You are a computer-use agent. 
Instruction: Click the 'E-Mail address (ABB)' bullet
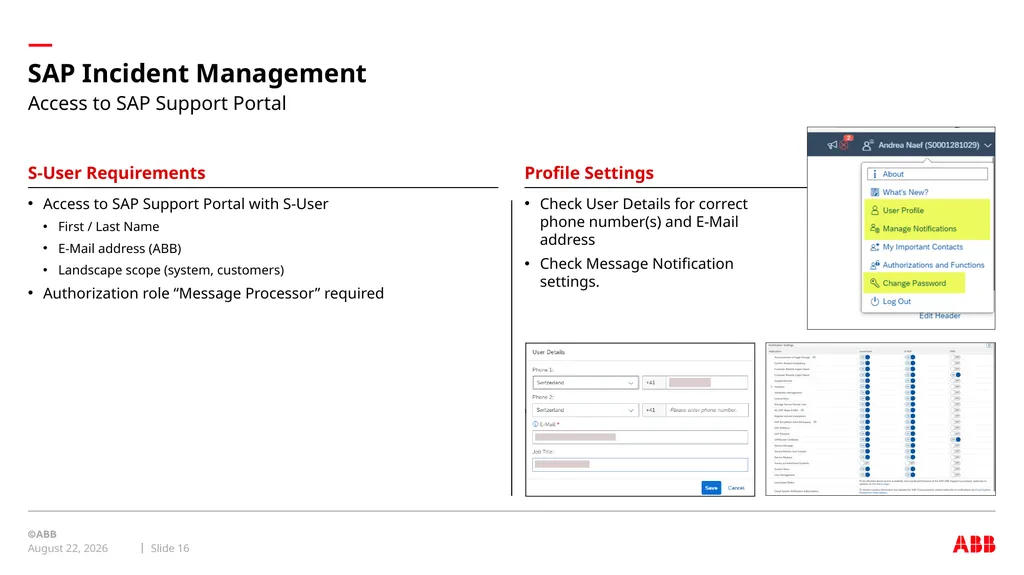[x=120, y=248]
